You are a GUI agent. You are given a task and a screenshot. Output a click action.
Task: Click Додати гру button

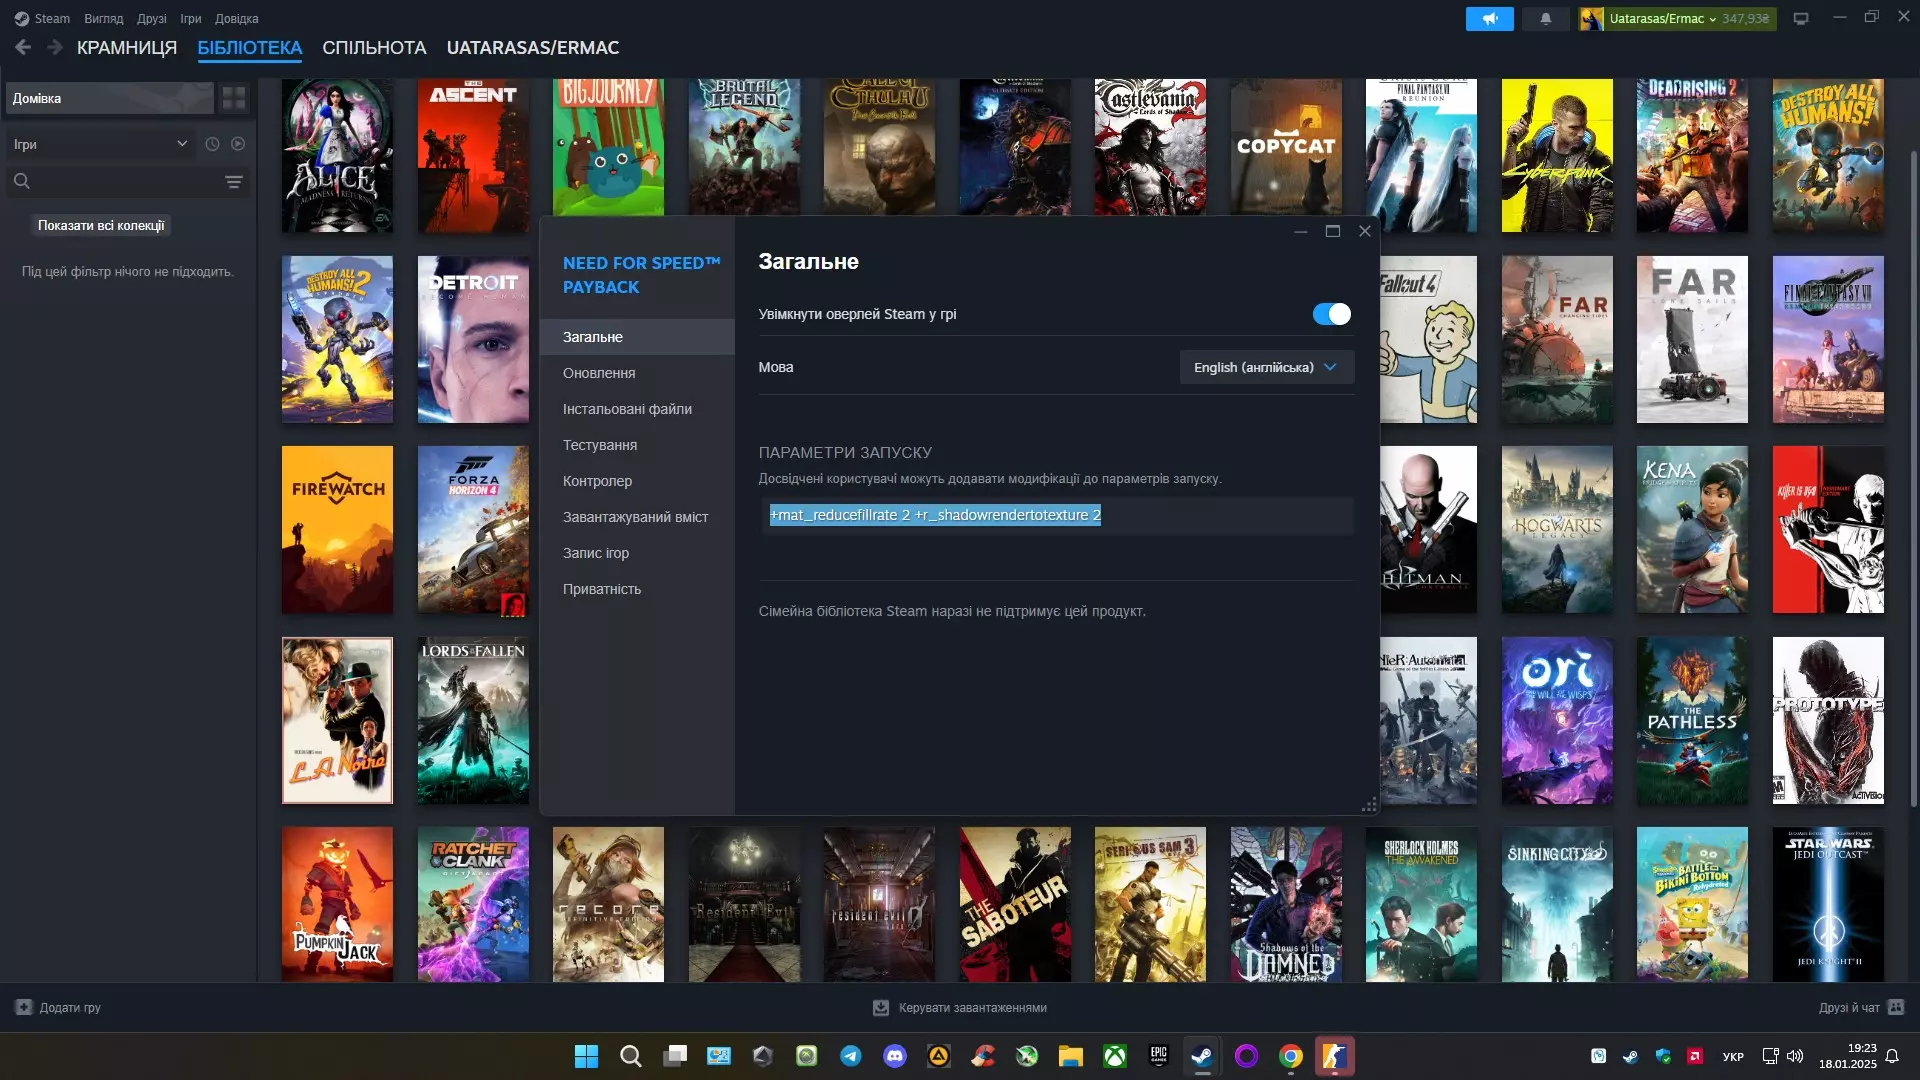point(58,1007)
